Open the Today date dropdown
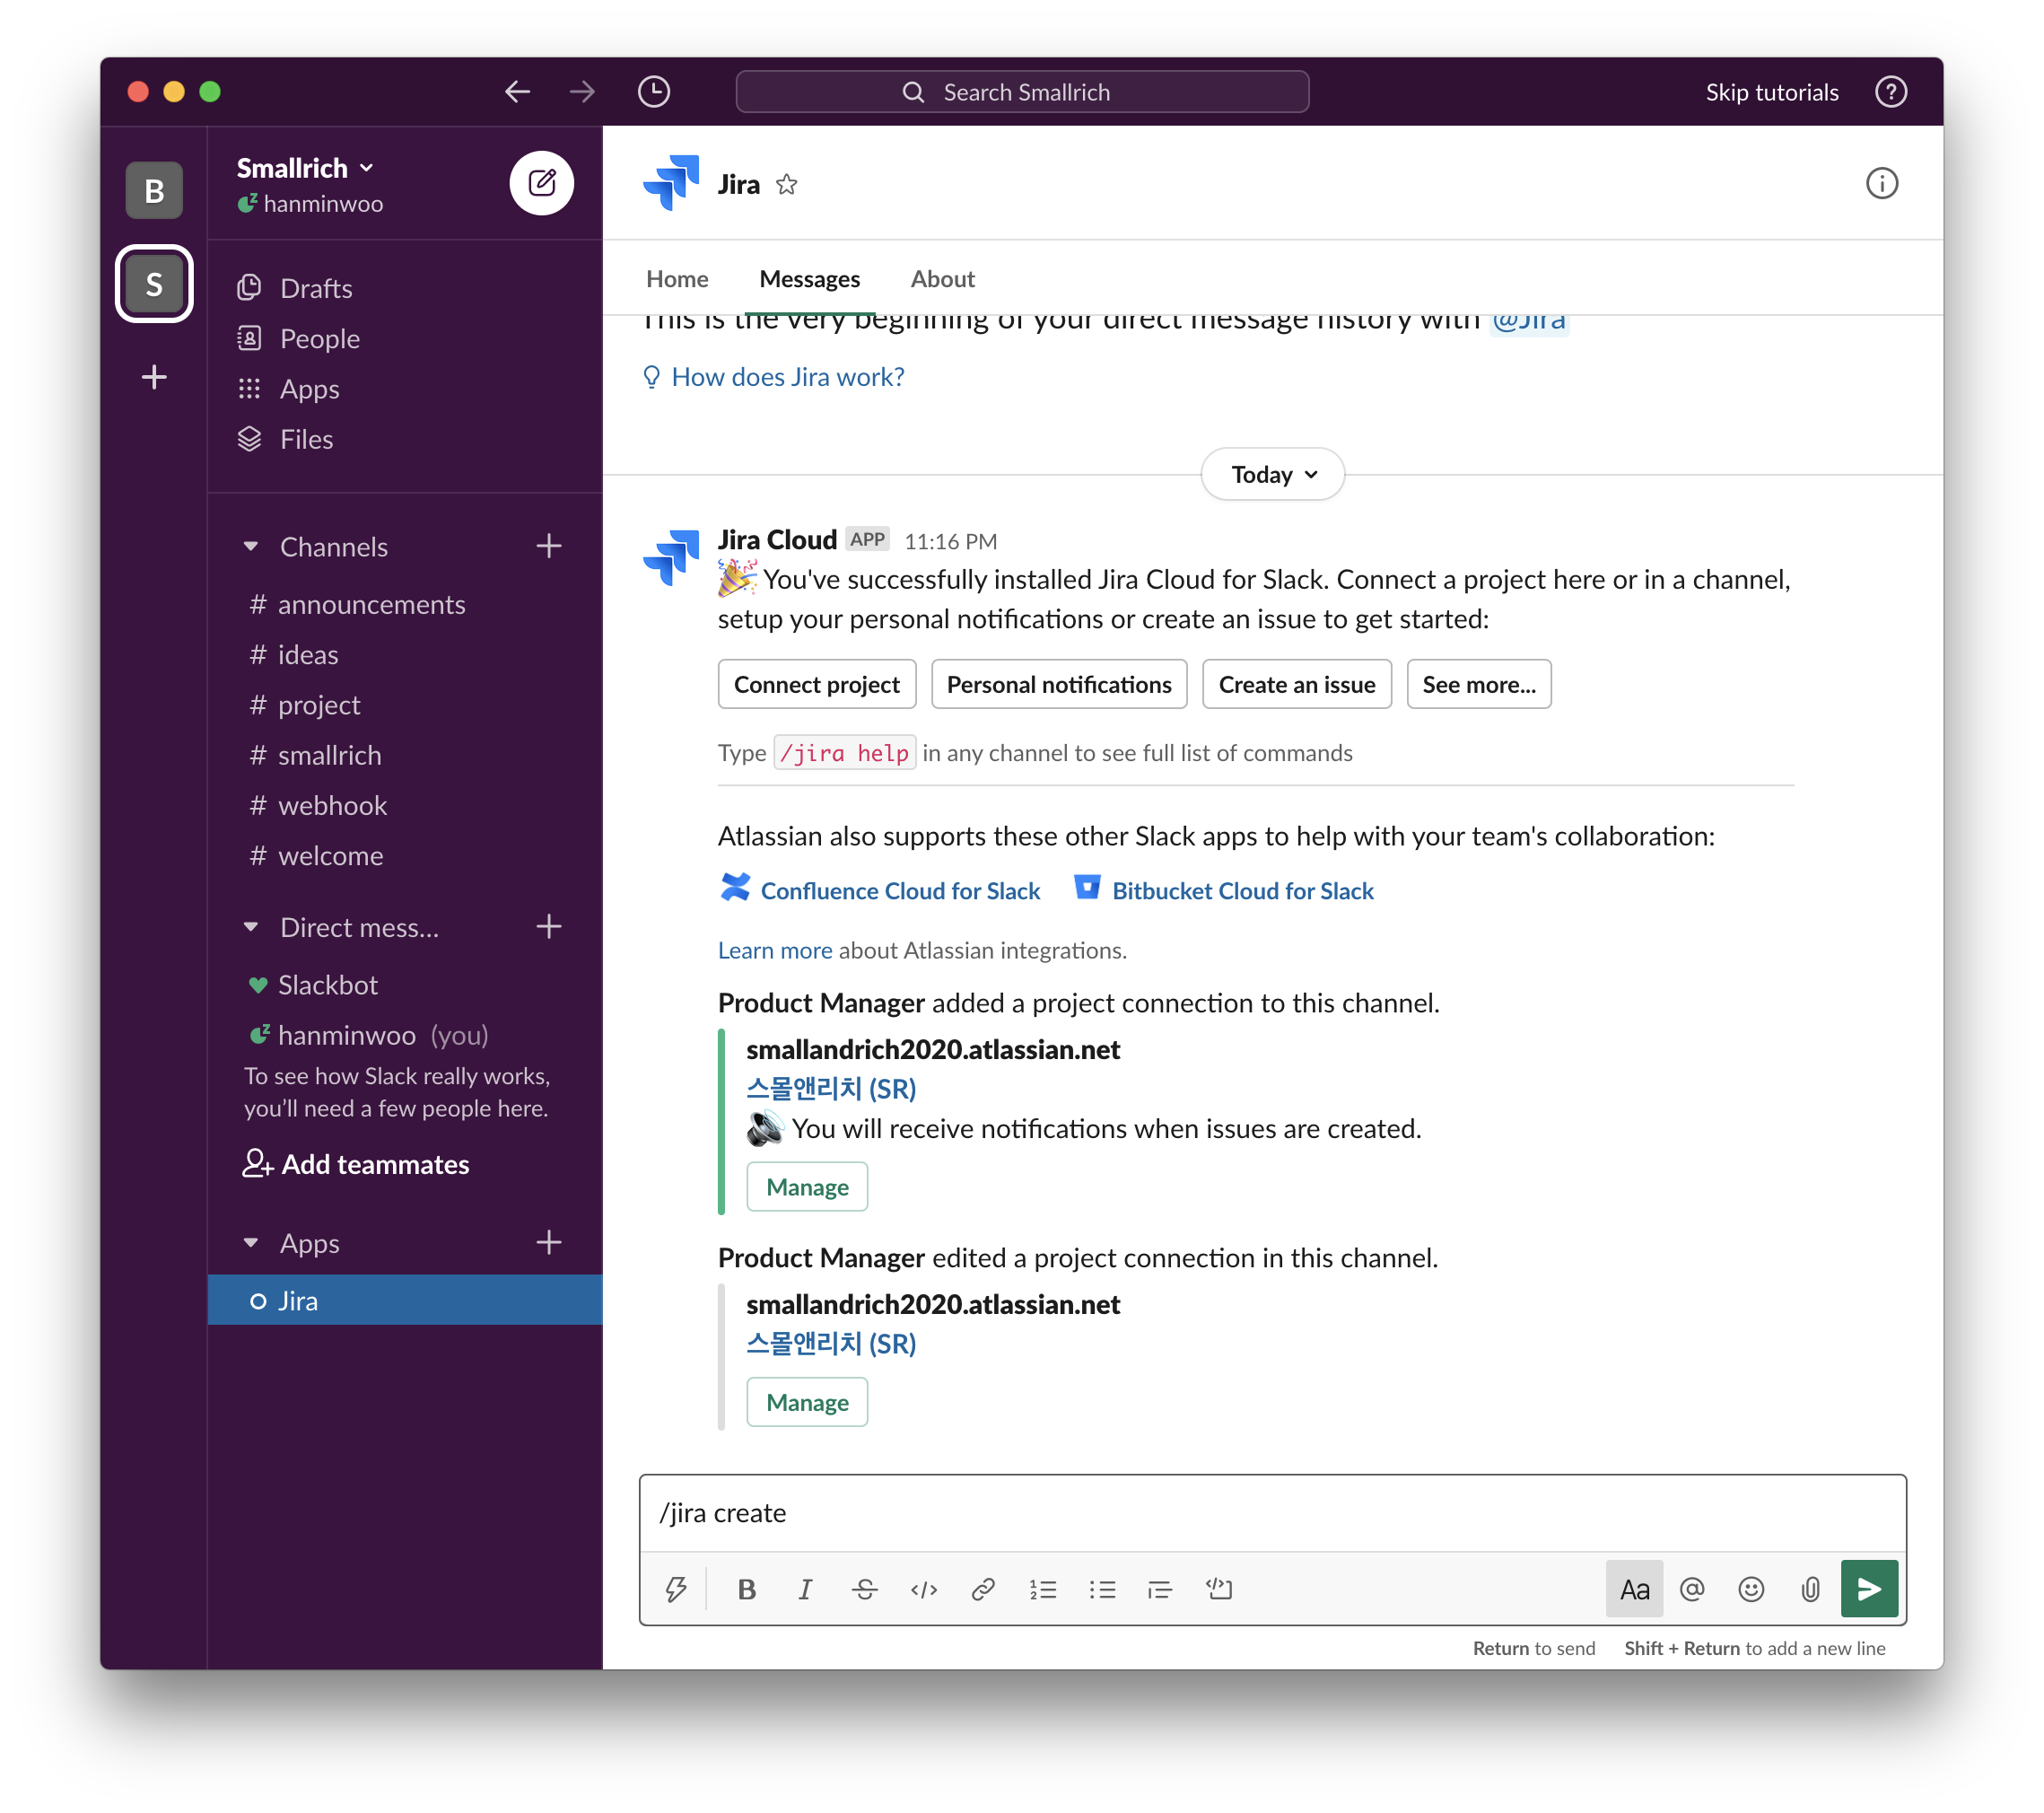The image size is (2044, 1813). coord(1272,475)
